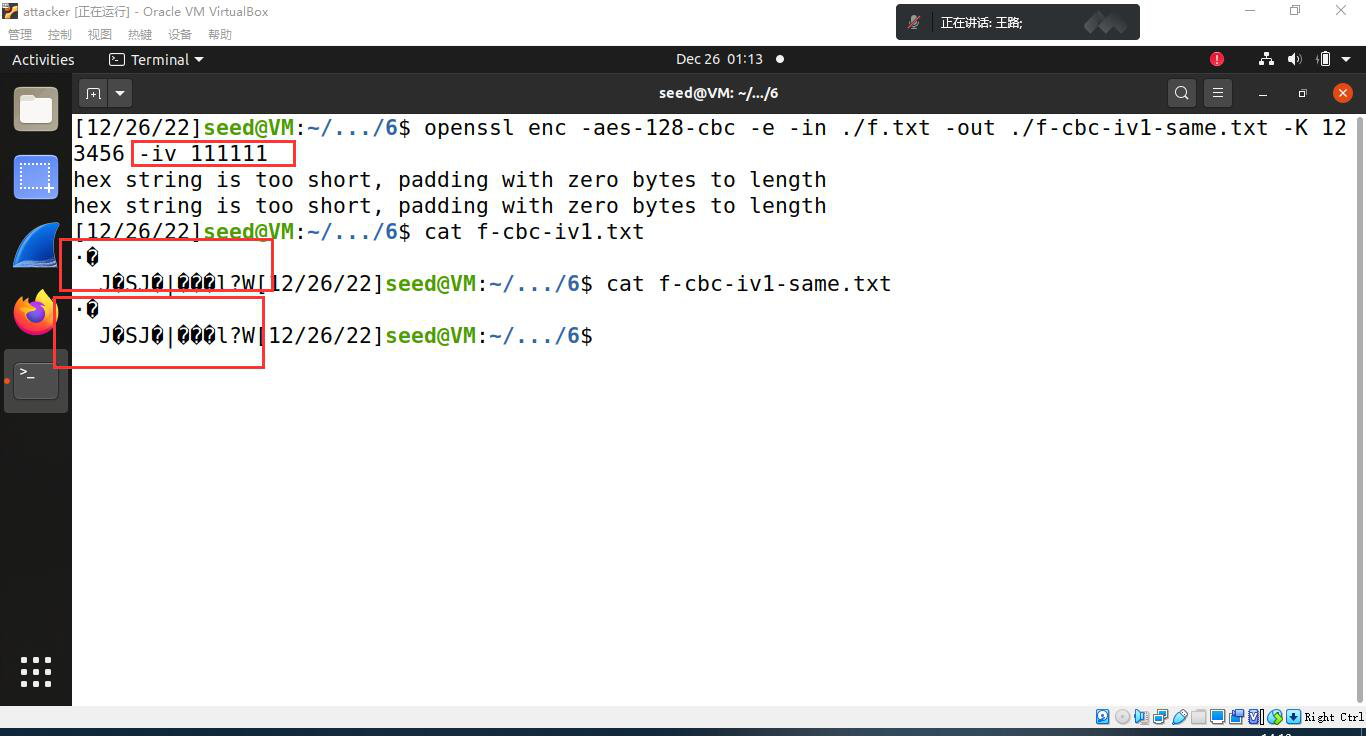Expand the new tab dropdown arrow

click(120, 93)
